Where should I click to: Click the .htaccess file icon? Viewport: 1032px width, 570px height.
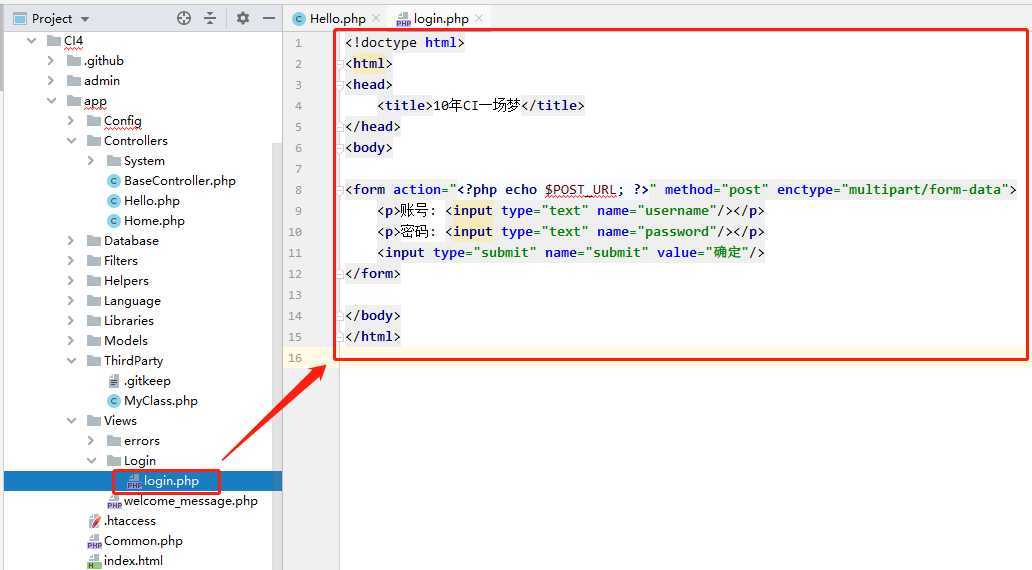pos(95,521)
